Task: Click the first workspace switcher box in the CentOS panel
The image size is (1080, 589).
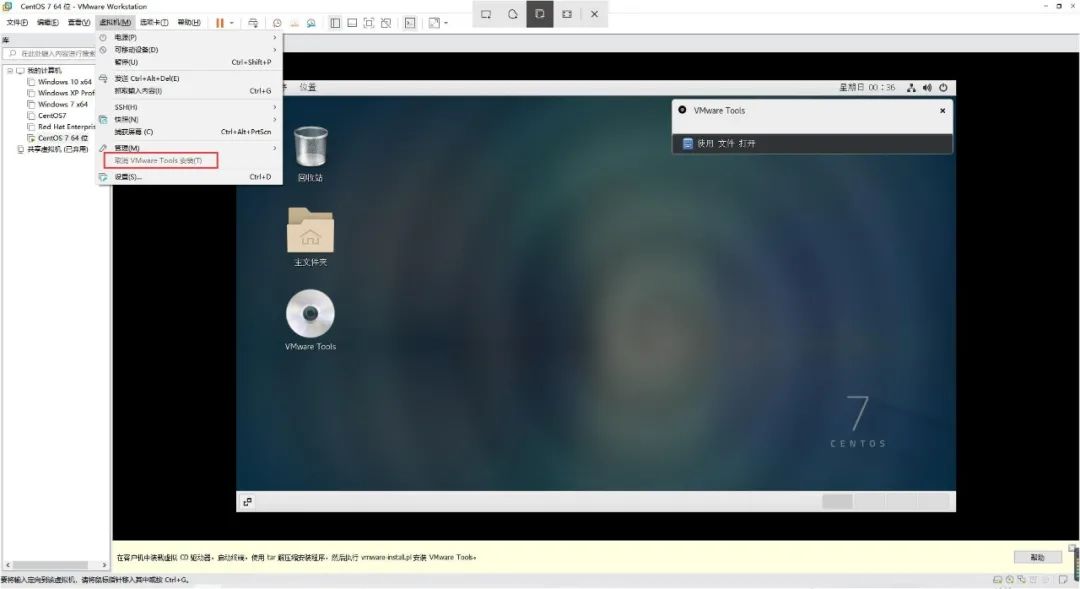Action: click(x=838, y=502)
